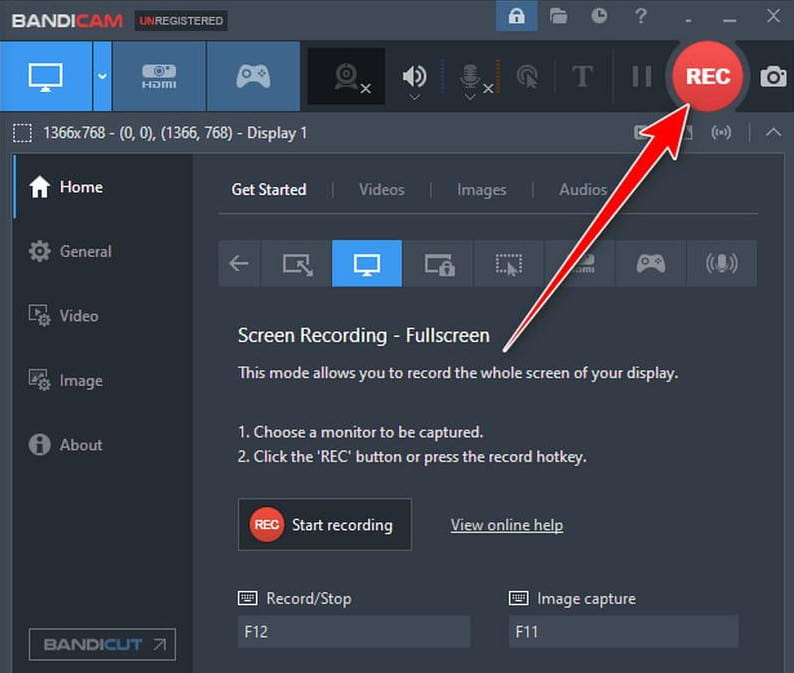Select Screen Recording mode in top toolbar
Viewport: 794px width, 673px height.
click(x=46, y=76)
